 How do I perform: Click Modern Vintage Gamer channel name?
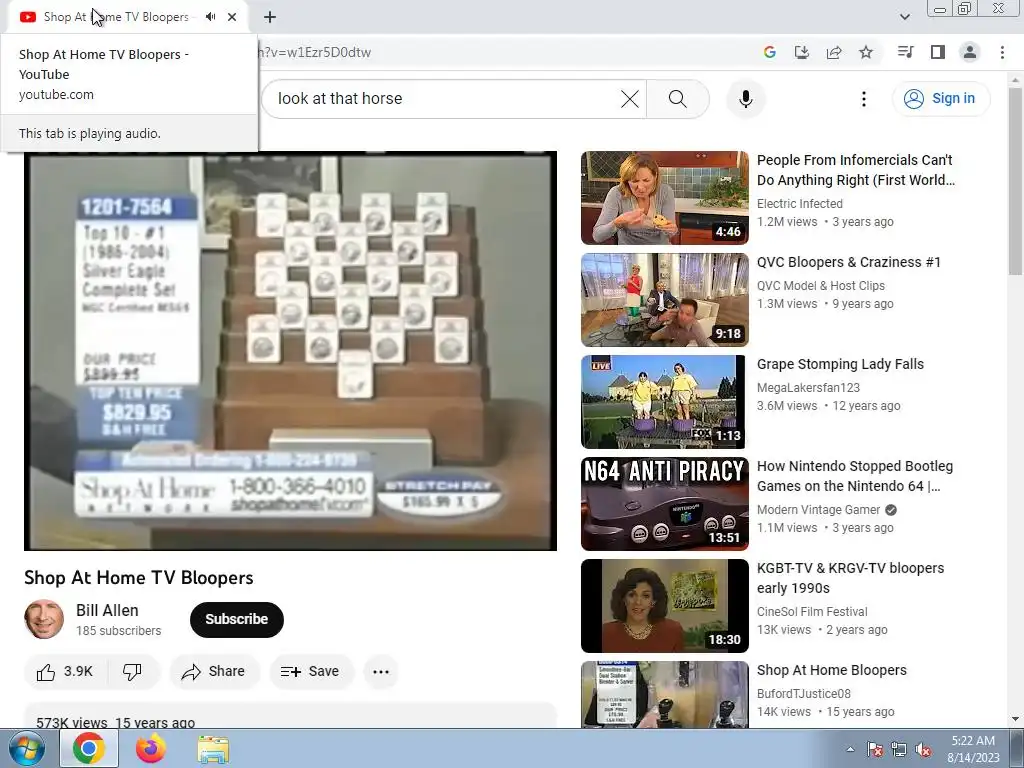tap(818, 510)
